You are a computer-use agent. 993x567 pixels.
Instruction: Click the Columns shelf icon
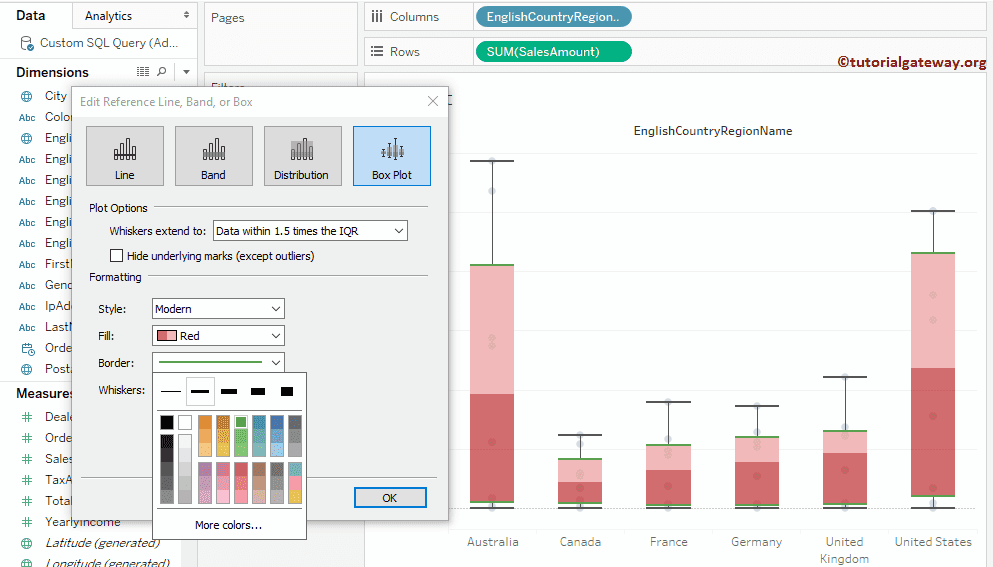pyautogui.click(x=377, y=16)
